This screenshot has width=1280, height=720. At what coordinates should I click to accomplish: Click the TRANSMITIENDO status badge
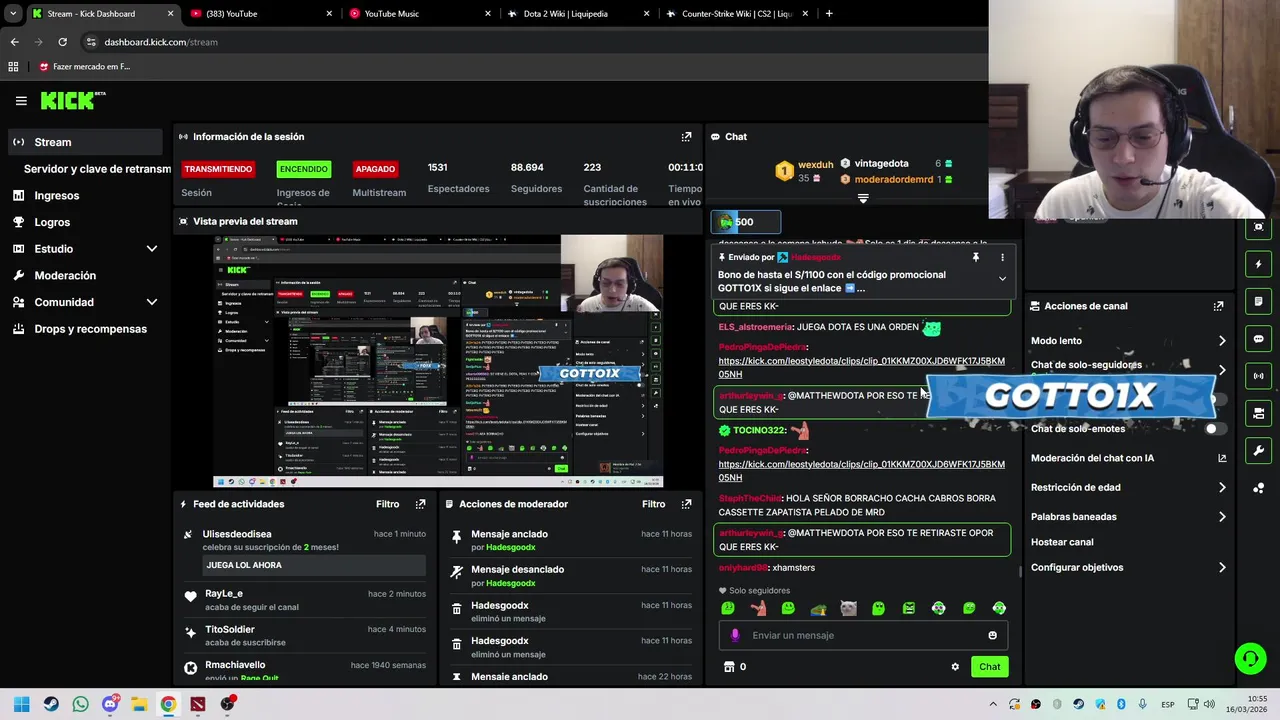[218, 169]
